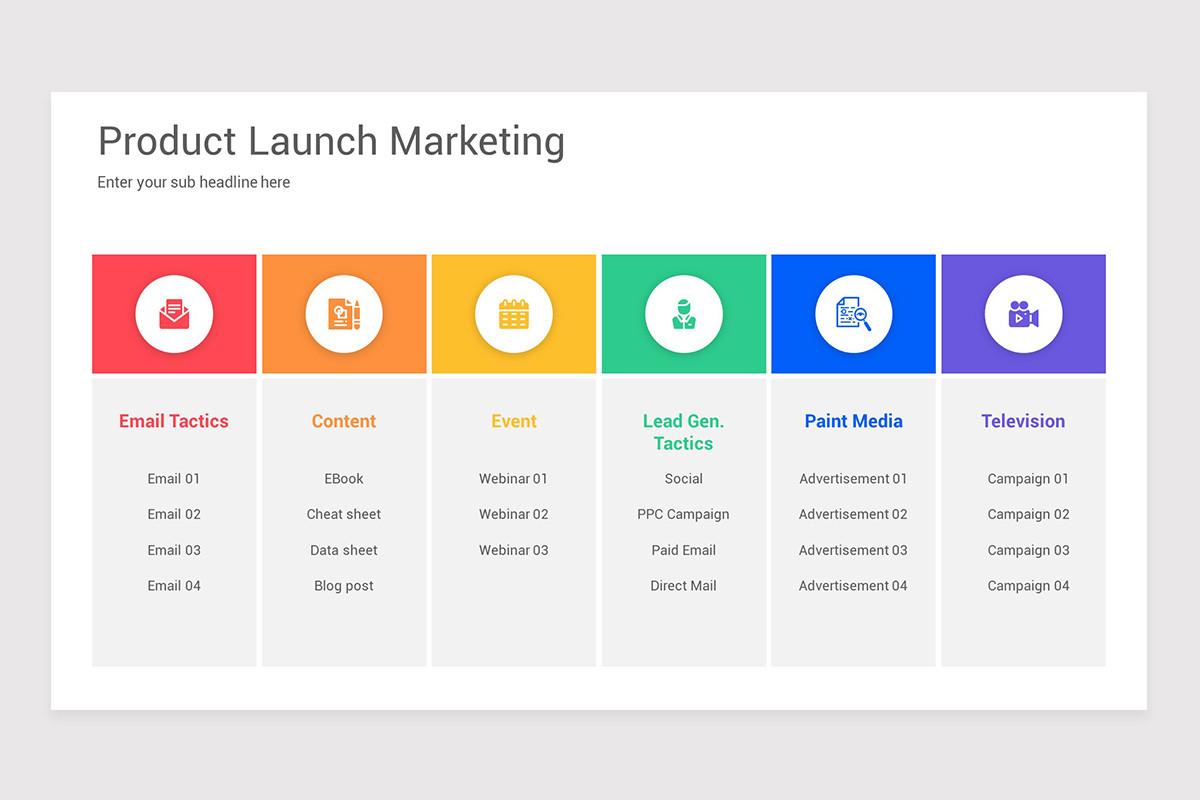Image resolution: width=1200 pixels, height=800 pixels.
Task: Select the content document and pencil icon
Action: (x=344, y=315)
